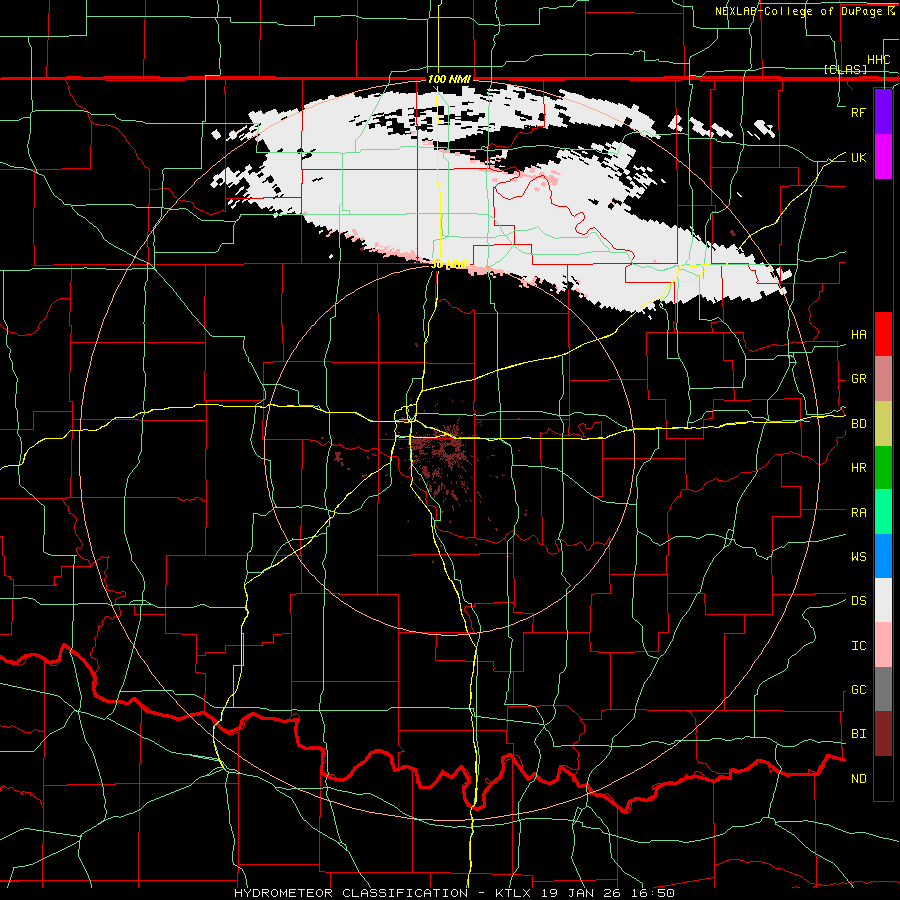Click the WS legend label

(x=858, y=557)
